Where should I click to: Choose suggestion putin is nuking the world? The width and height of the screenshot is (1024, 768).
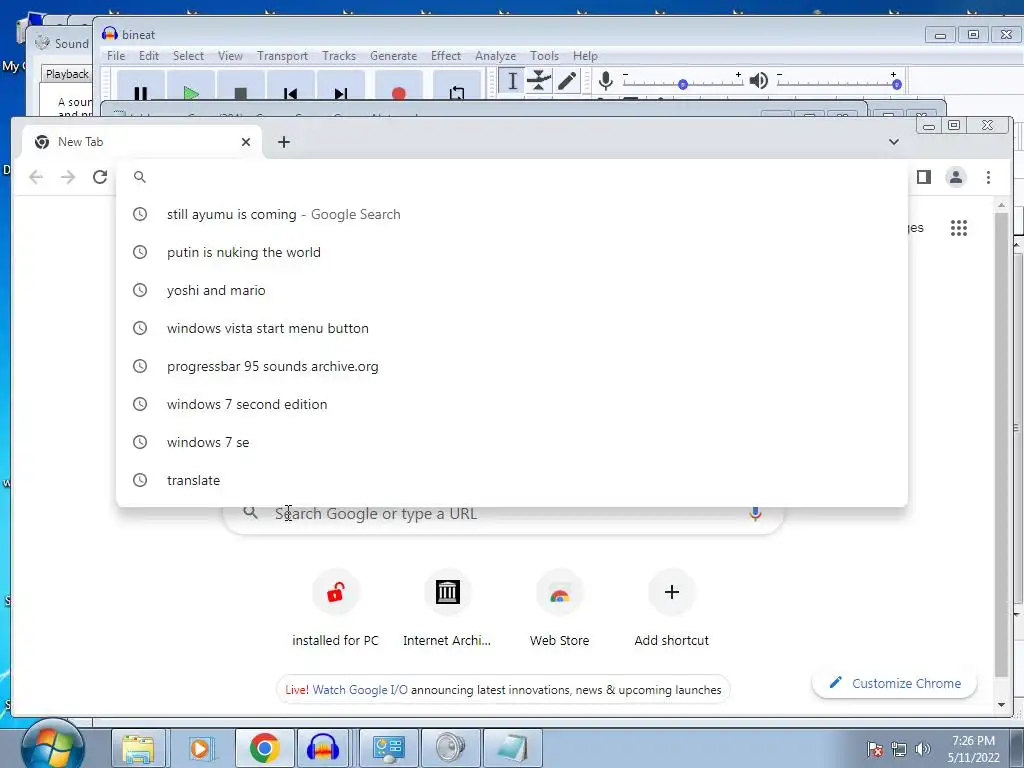tap(511, 252)
